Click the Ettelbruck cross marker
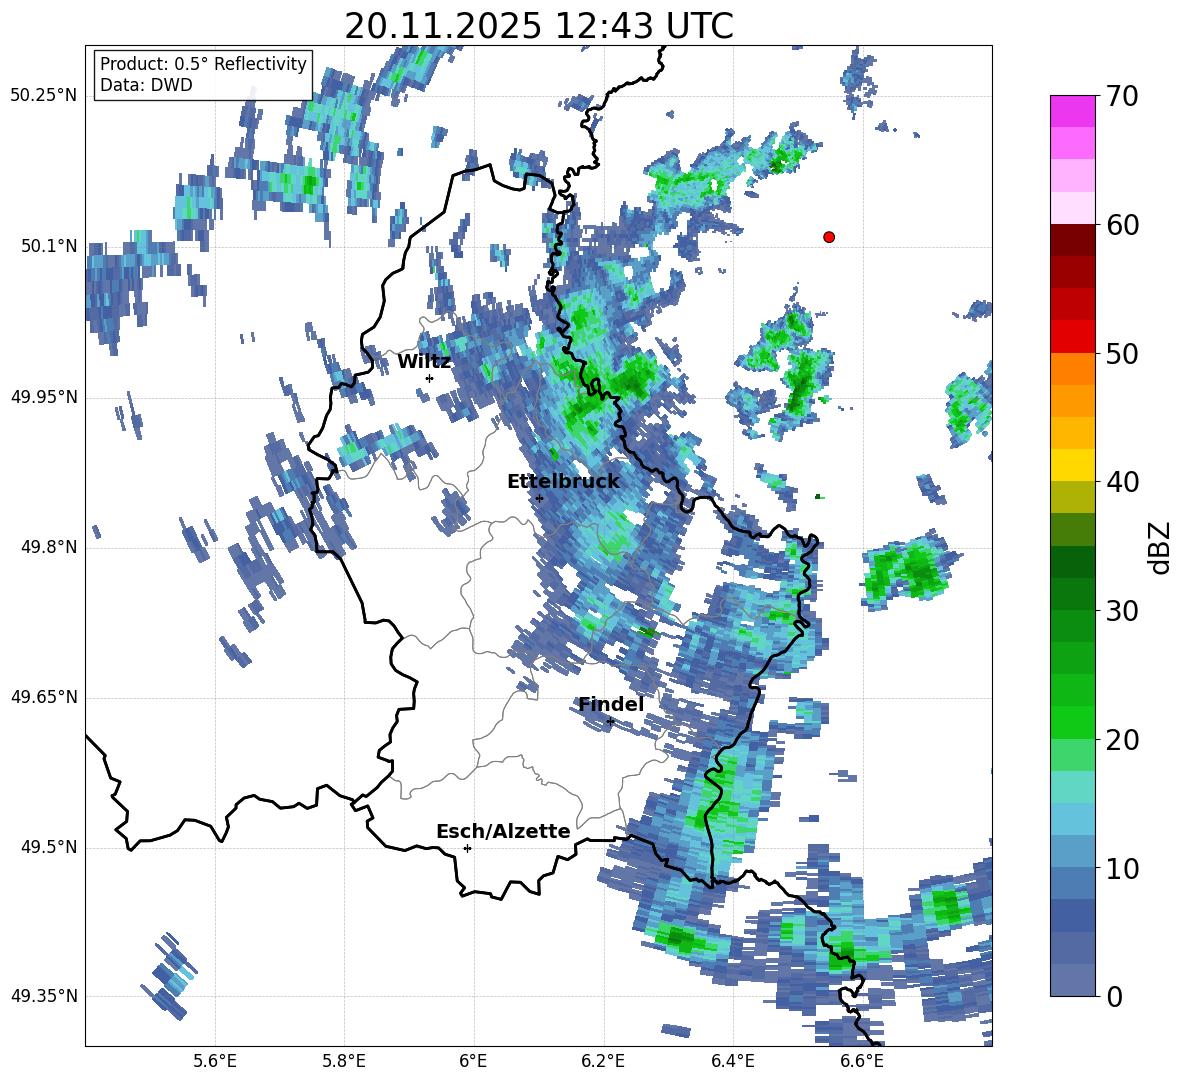Screen dimensions: 1184x1081 539,498
